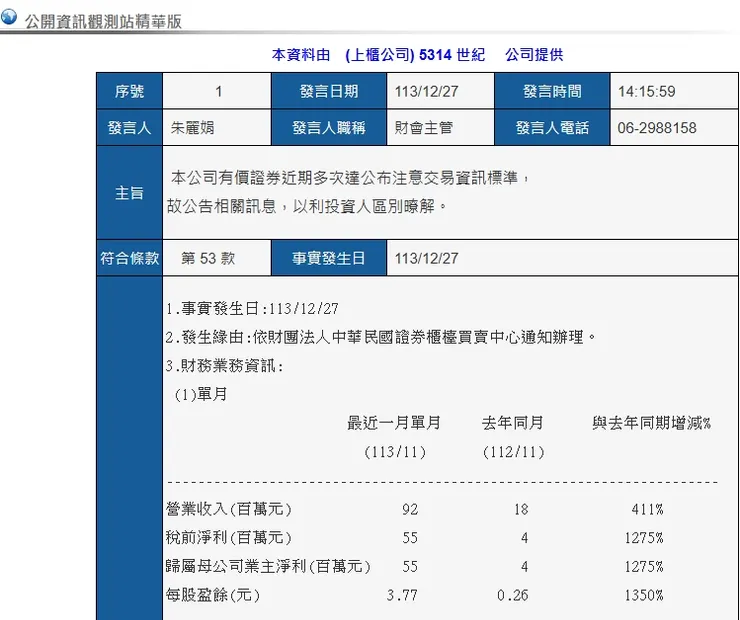Click the 去年同月 column heading
This screenshot has height=620, width=740.
tap(513, 423)
